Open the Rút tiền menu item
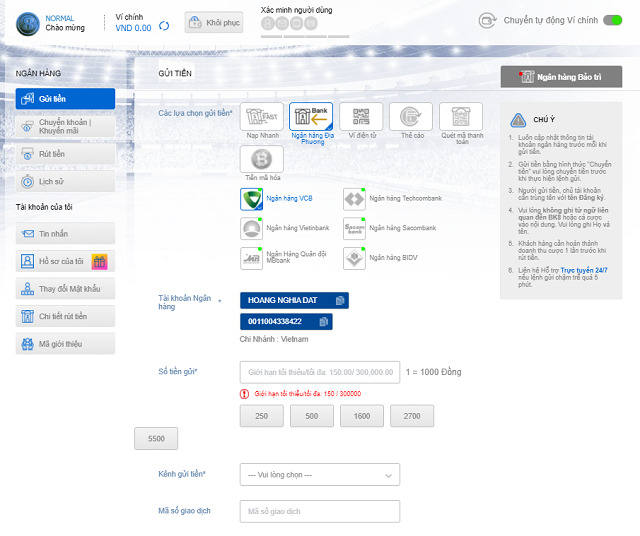Viewport: 640px width, 536px height. pyautogui.click(x=65, y=154)
